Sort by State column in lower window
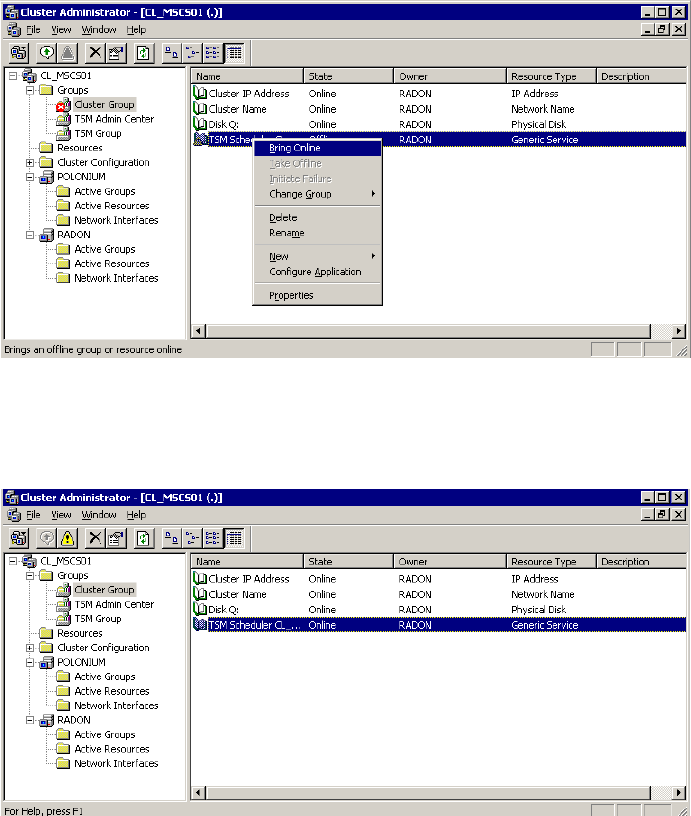Screen dimensions: 691x816 pos(348,562)
